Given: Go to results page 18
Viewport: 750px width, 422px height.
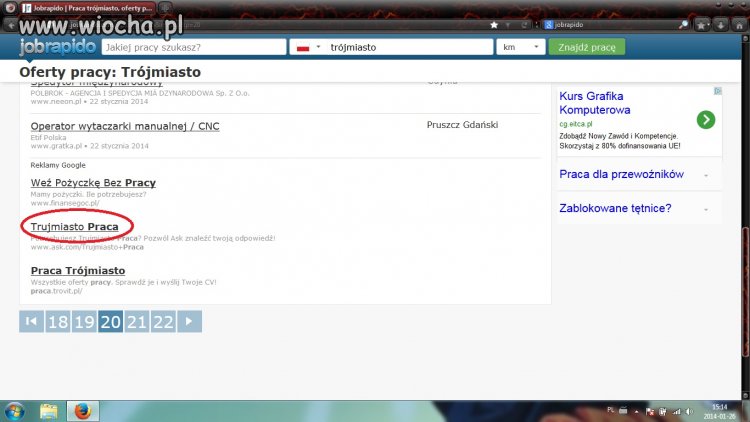Looking at the screenshot, I should click(58, 322).
